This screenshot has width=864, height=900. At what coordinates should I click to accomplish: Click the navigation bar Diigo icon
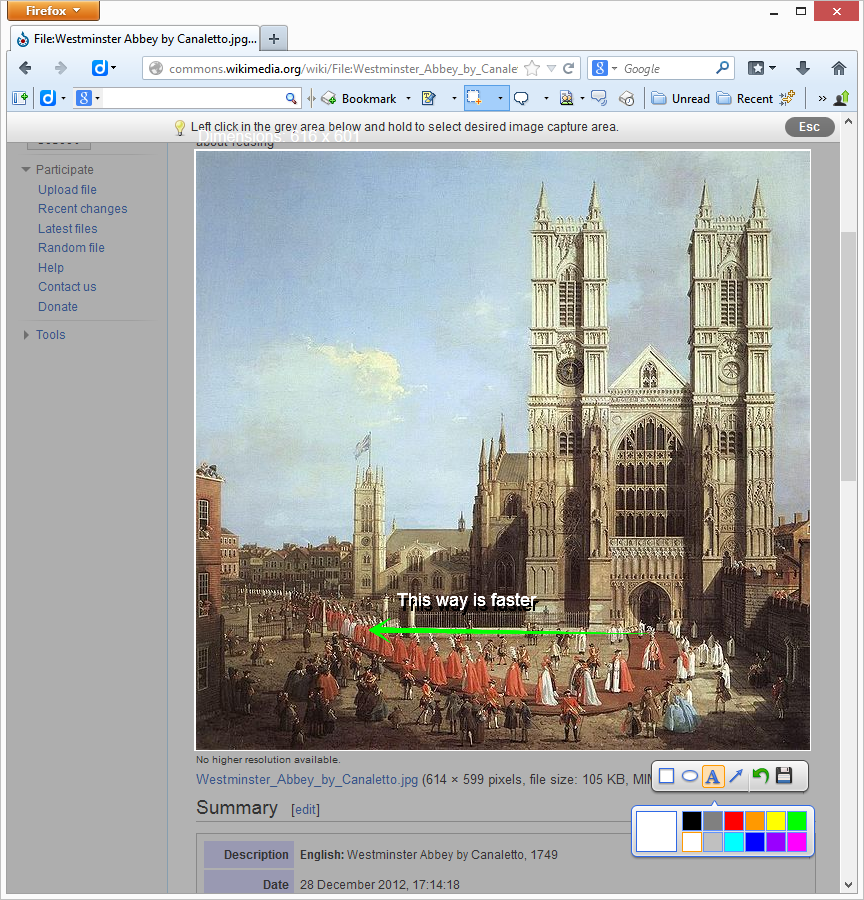coord(100,68)
